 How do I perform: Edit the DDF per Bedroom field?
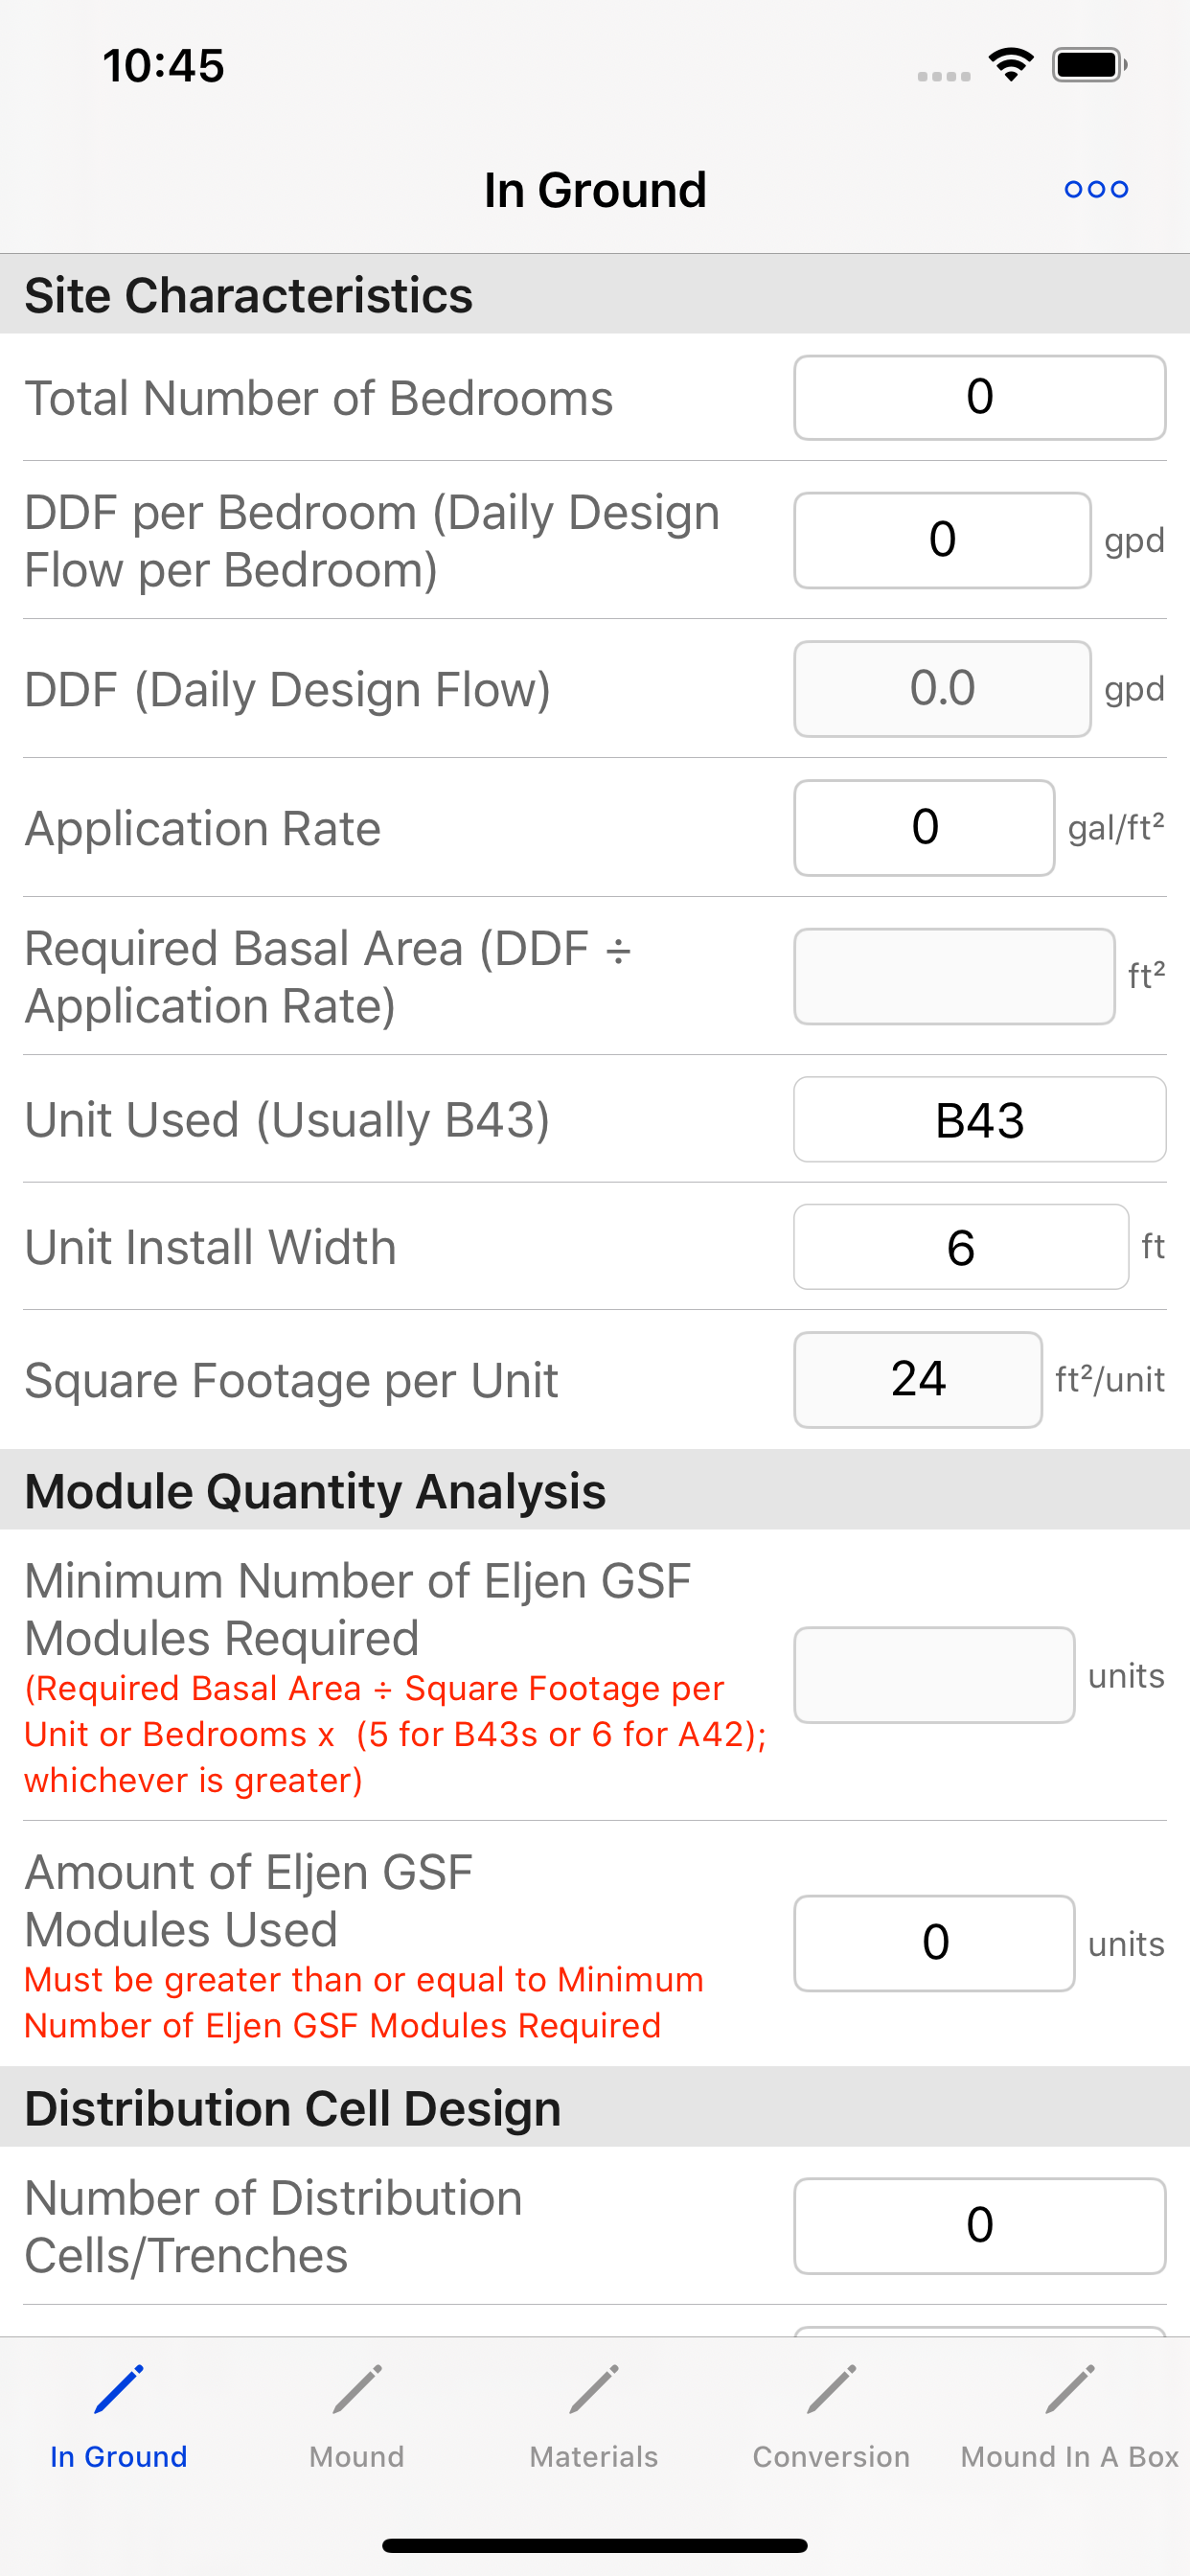pyautogui.click(x=942, y=540)
